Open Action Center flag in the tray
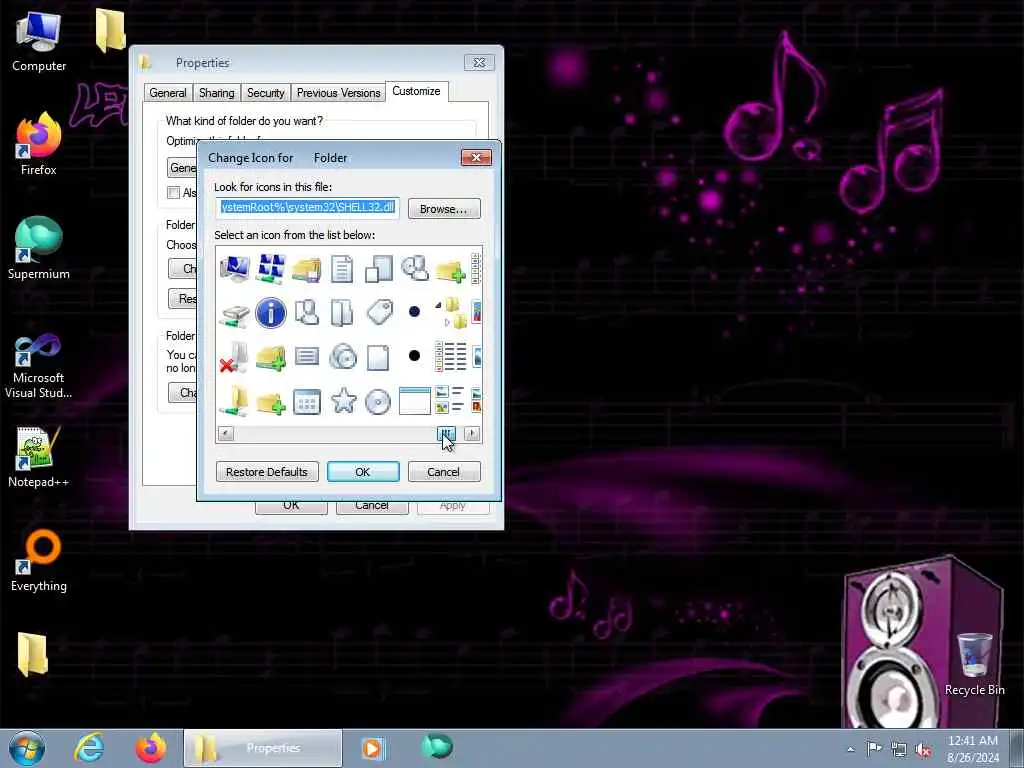 874,748
